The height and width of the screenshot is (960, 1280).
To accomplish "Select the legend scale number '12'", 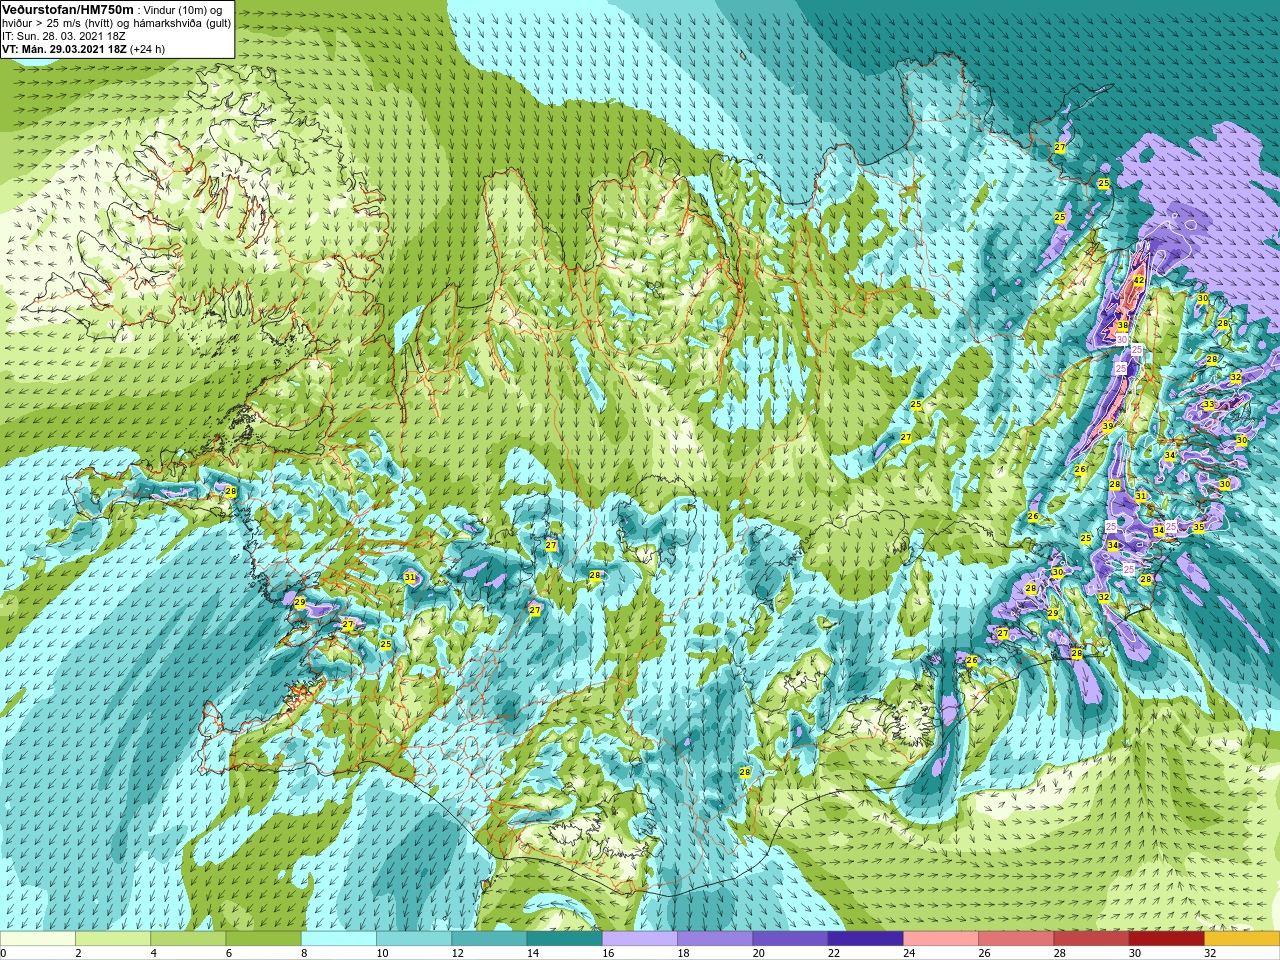I will tap(458, 954).
